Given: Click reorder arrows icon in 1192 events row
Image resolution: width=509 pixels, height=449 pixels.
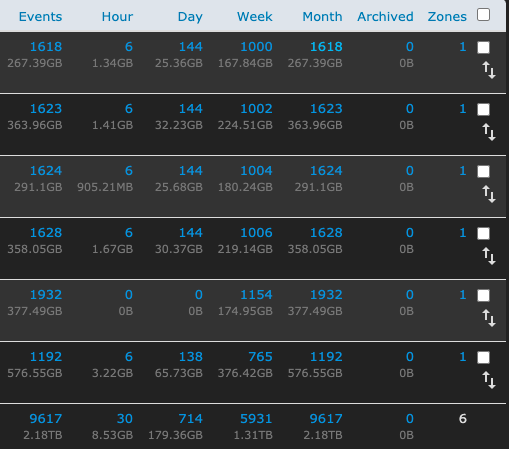Looking at the screenshot, I should [489, 380].
